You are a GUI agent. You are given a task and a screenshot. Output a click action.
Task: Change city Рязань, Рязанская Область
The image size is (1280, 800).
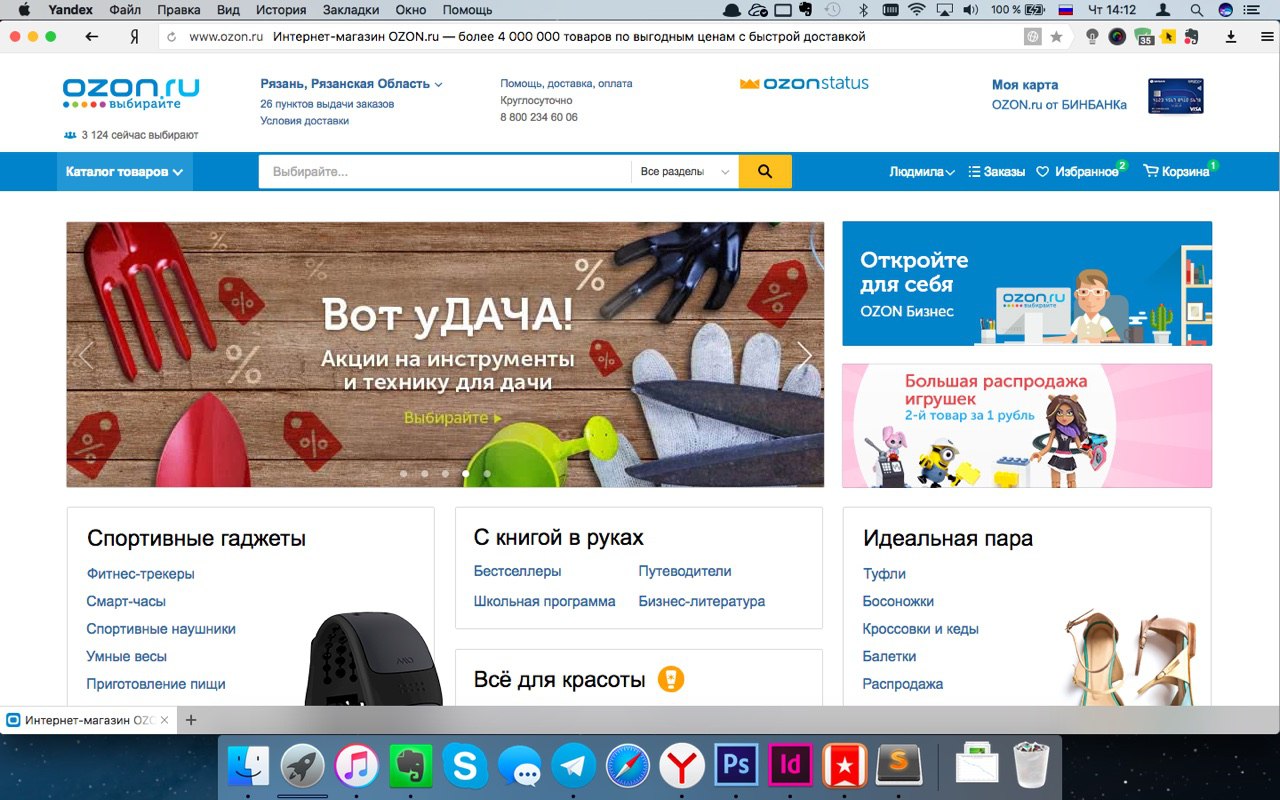pos(351,84)
